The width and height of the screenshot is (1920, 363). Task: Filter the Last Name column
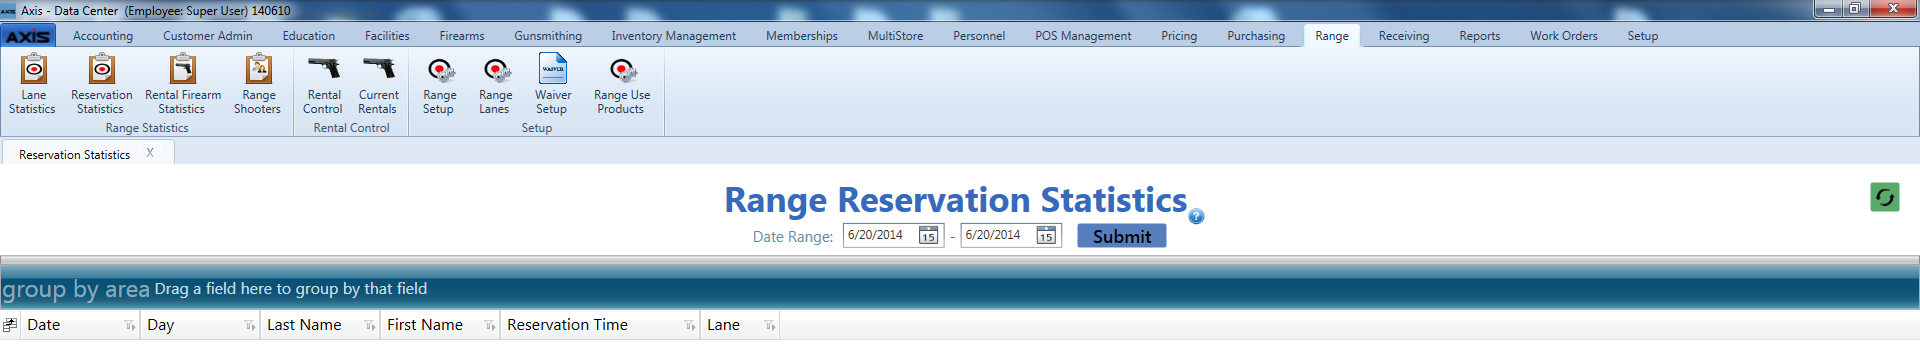tap(369, 326)
